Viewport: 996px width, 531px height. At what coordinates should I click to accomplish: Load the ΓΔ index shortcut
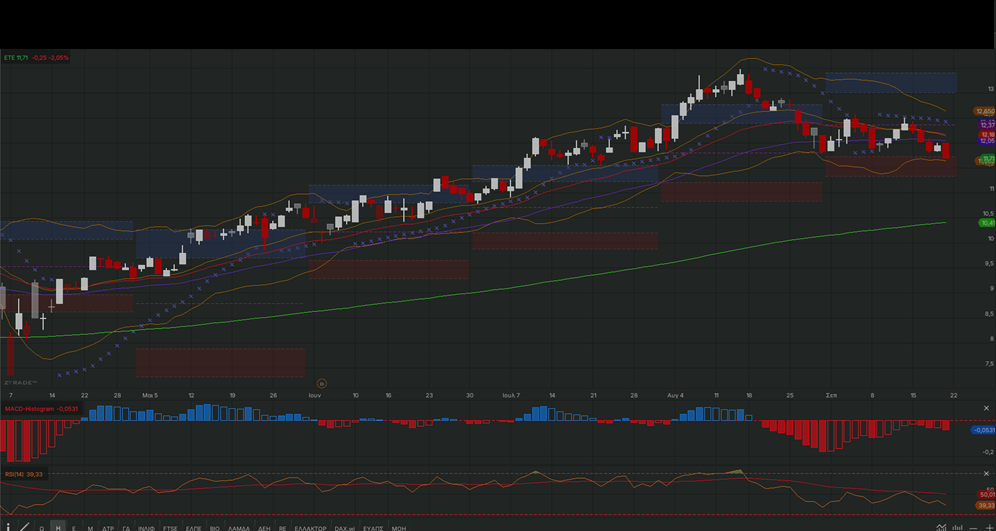126,528
